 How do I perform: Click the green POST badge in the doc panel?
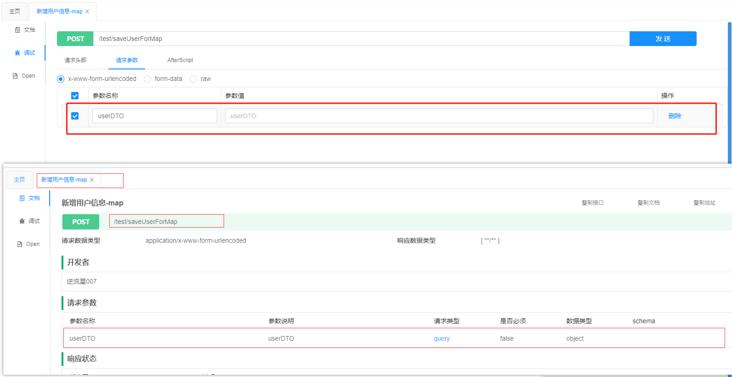(81, 222)
